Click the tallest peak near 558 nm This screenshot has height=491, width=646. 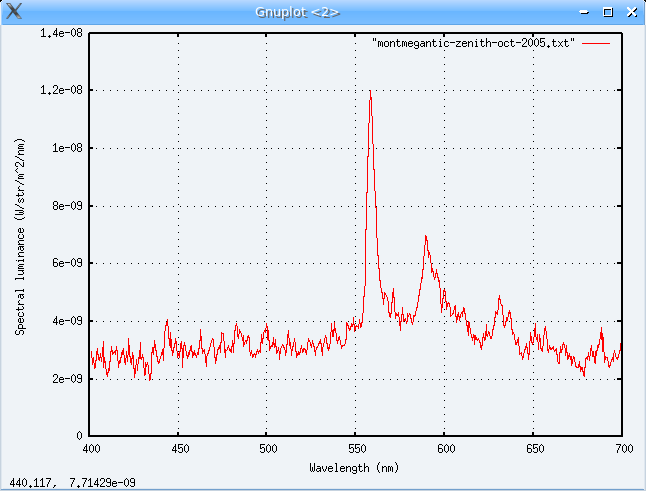point(370,92)
